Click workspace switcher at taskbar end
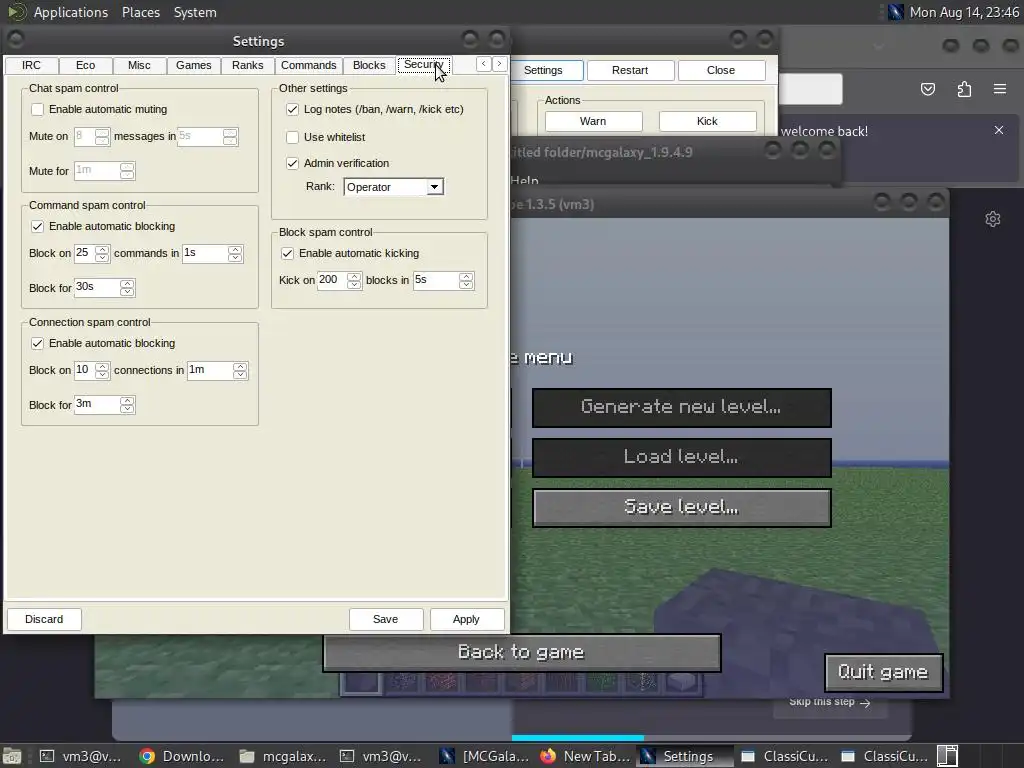 pos(948,756)
